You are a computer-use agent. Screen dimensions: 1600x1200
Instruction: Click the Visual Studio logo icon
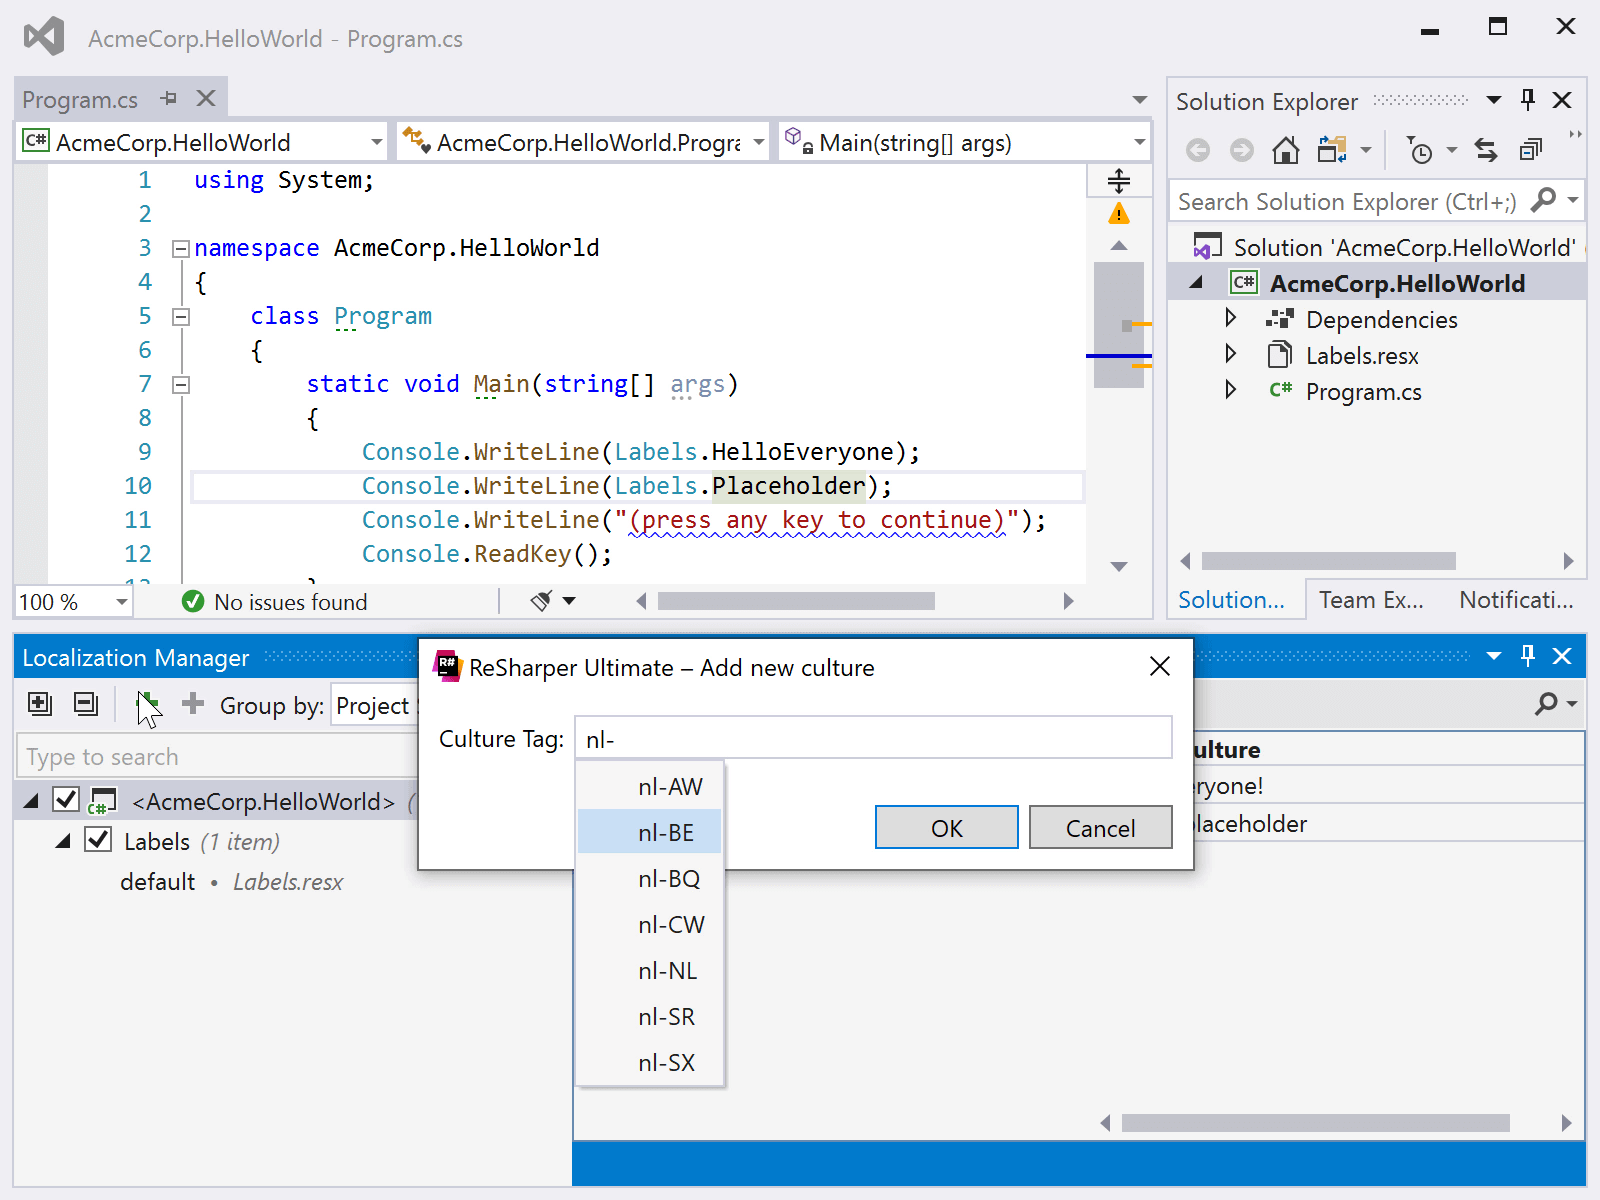point(44,37)
